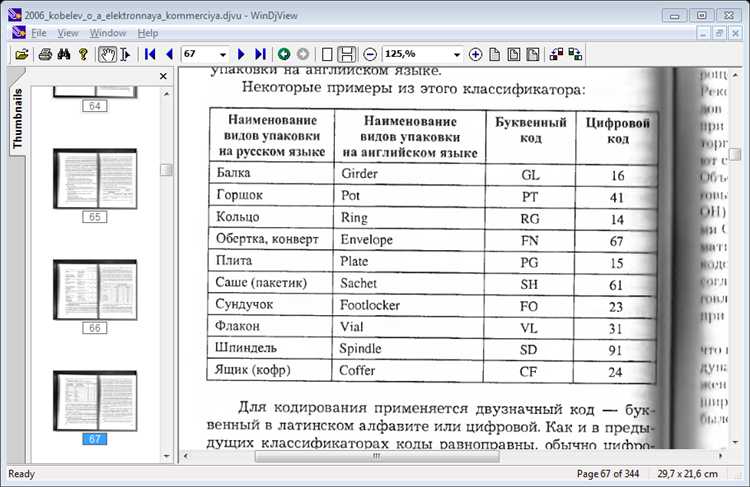
Task: Open the page number dropdown list
Action: pyautogui.click(x=223, y=55)
